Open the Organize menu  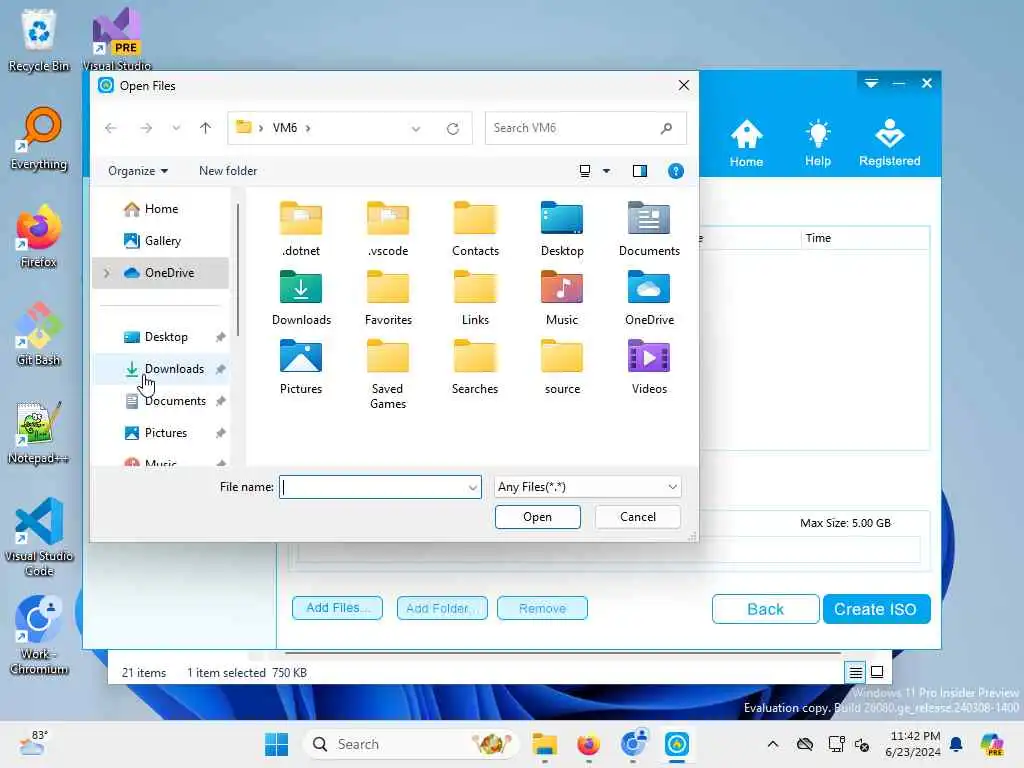(138, 171)
